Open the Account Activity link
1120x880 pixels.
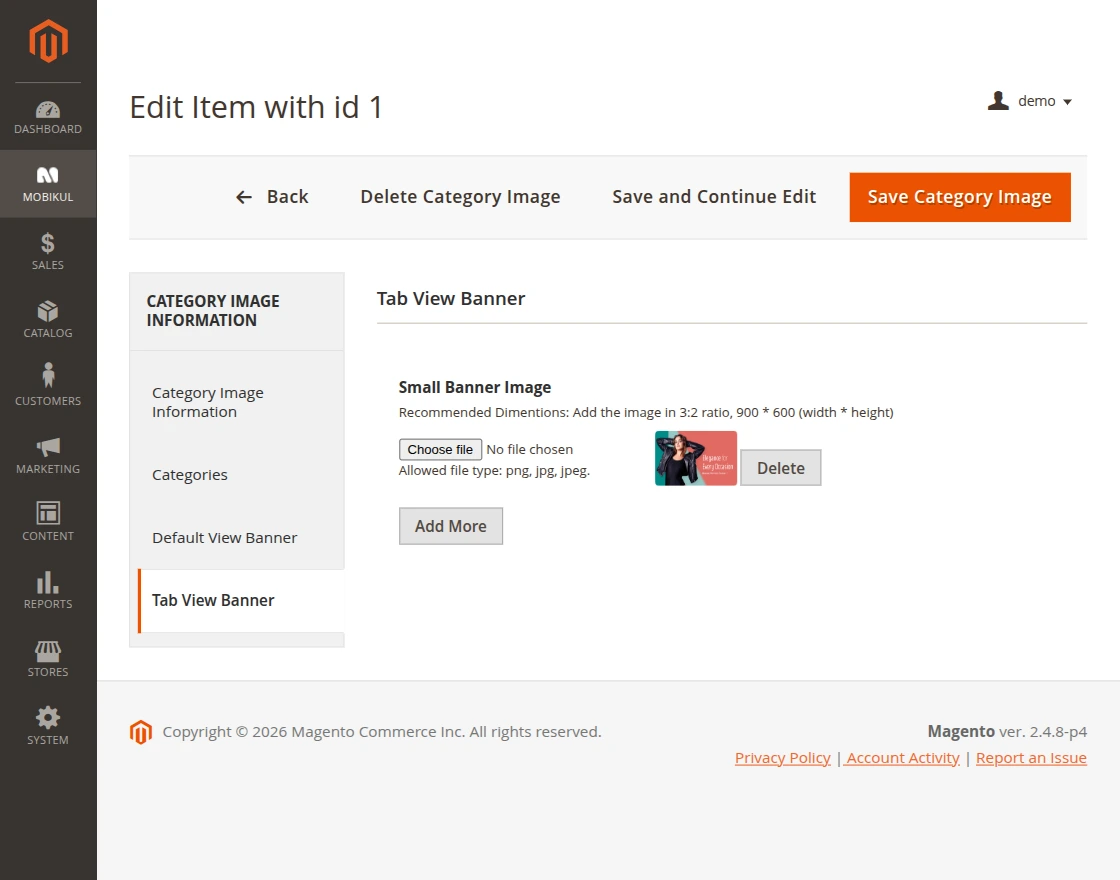(x=902, y=758)
